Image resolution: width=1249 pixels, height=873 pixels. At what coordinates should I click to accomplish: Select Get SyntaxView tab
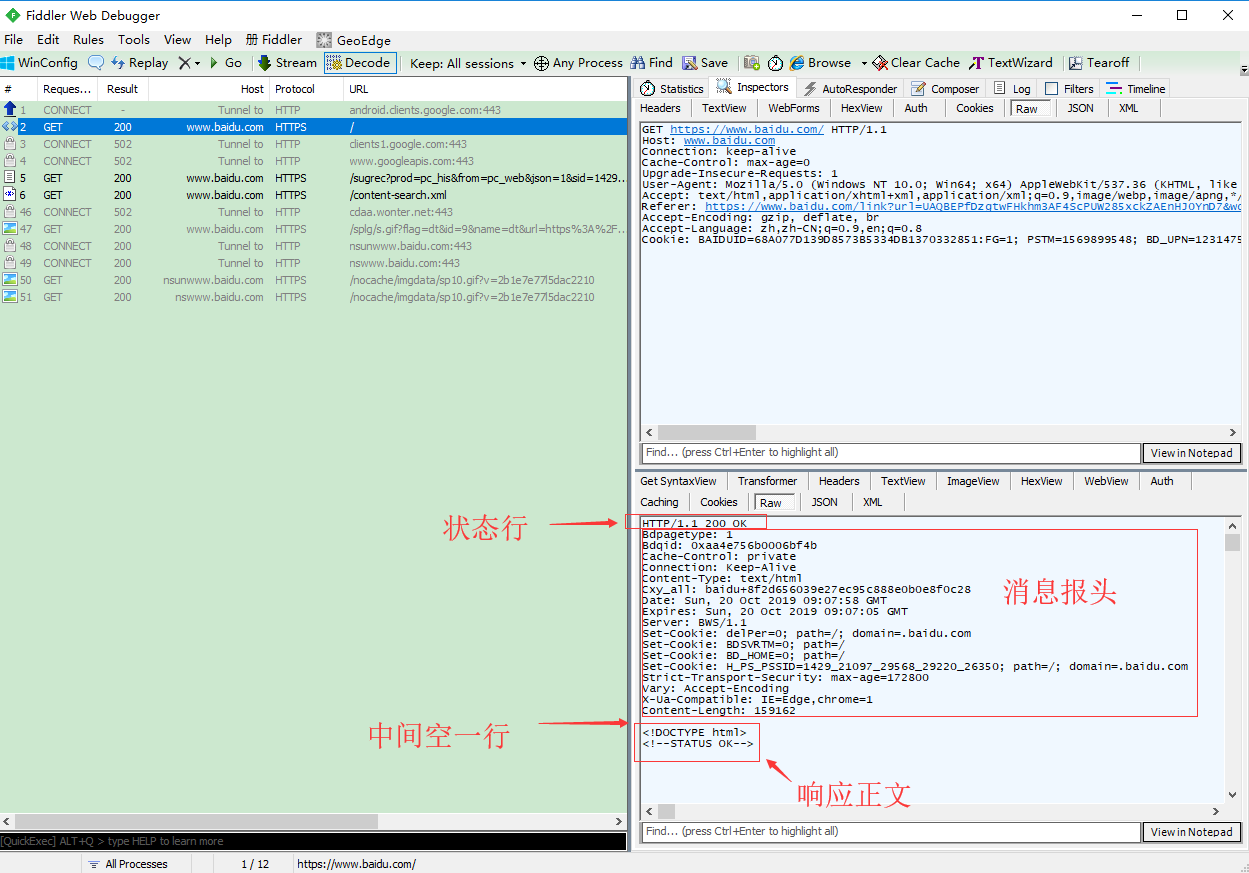pos(678,481)
